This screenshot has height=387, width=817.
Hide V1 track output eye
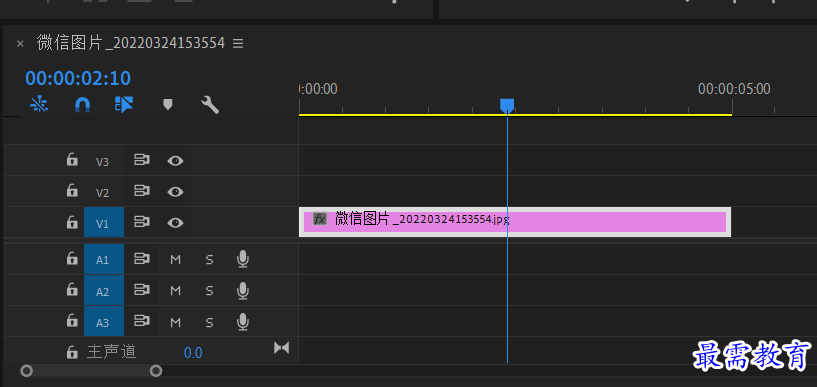pos(176,223)
